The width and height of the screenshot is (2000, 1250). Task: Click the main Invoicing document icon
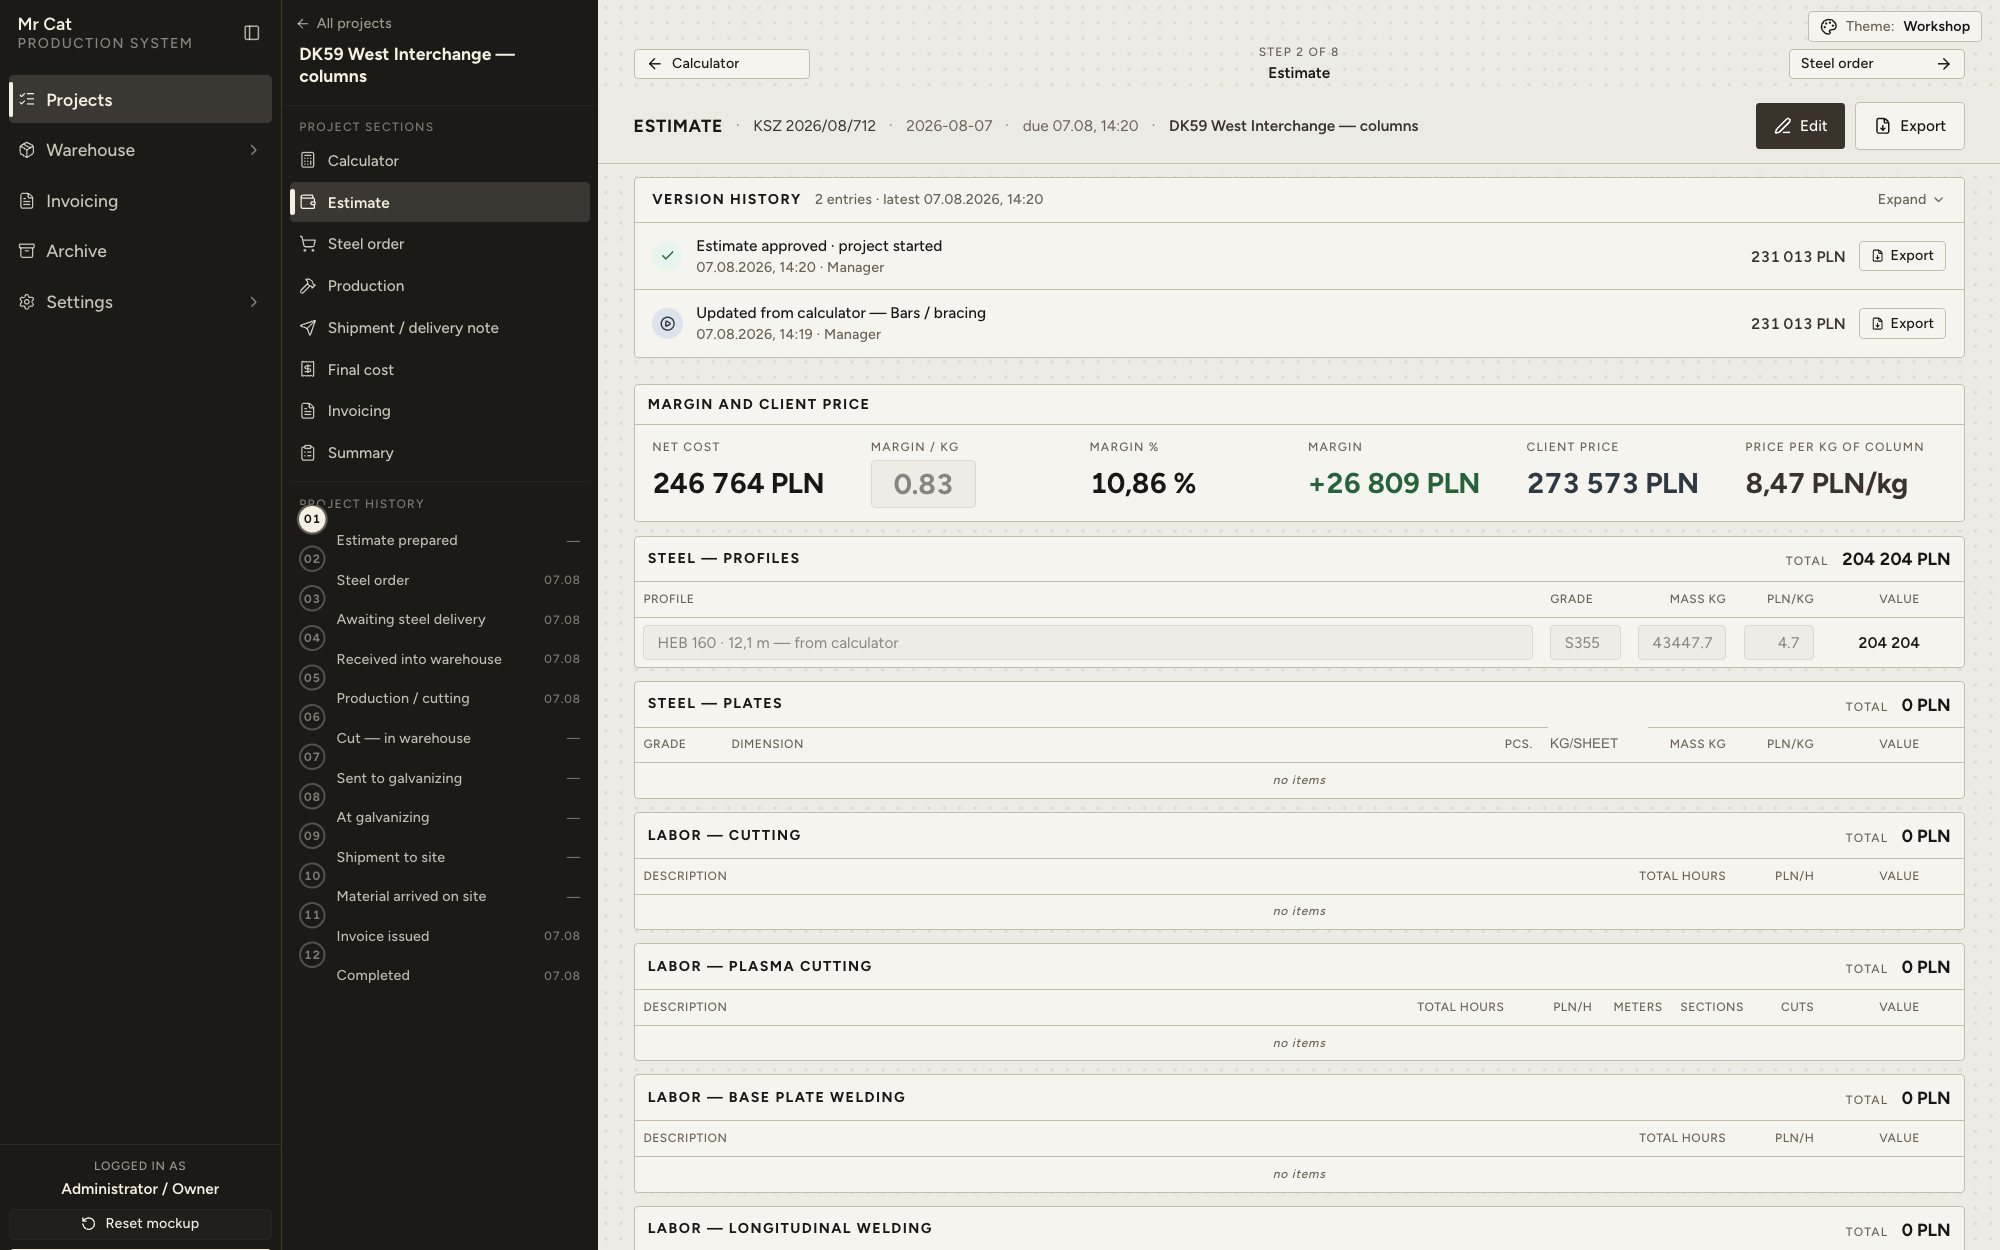[x=27, y=201]
